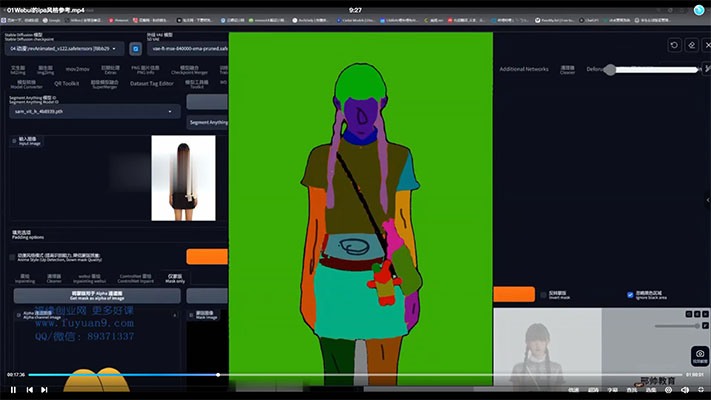Switch to the Mask only tab
711x400 pixels.
[x=175, y=278]
